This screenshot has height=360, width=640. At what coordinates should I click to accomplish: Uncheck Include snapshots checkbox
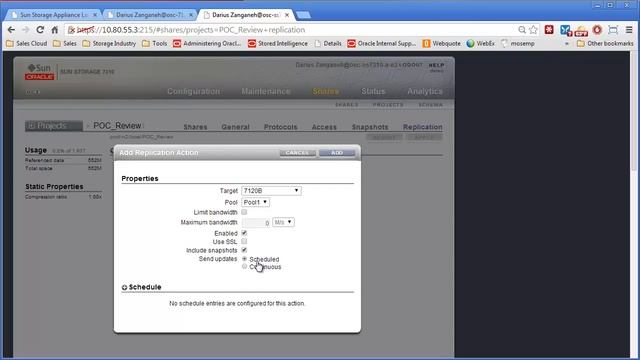[x=244, y=250]
